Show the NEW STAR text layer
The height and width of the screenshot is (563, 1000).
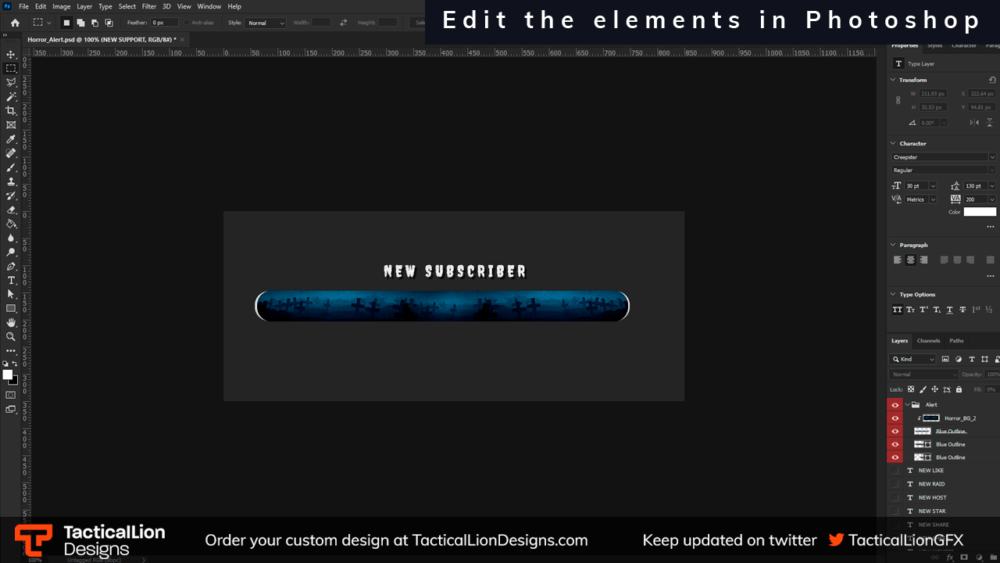(895, 511)
